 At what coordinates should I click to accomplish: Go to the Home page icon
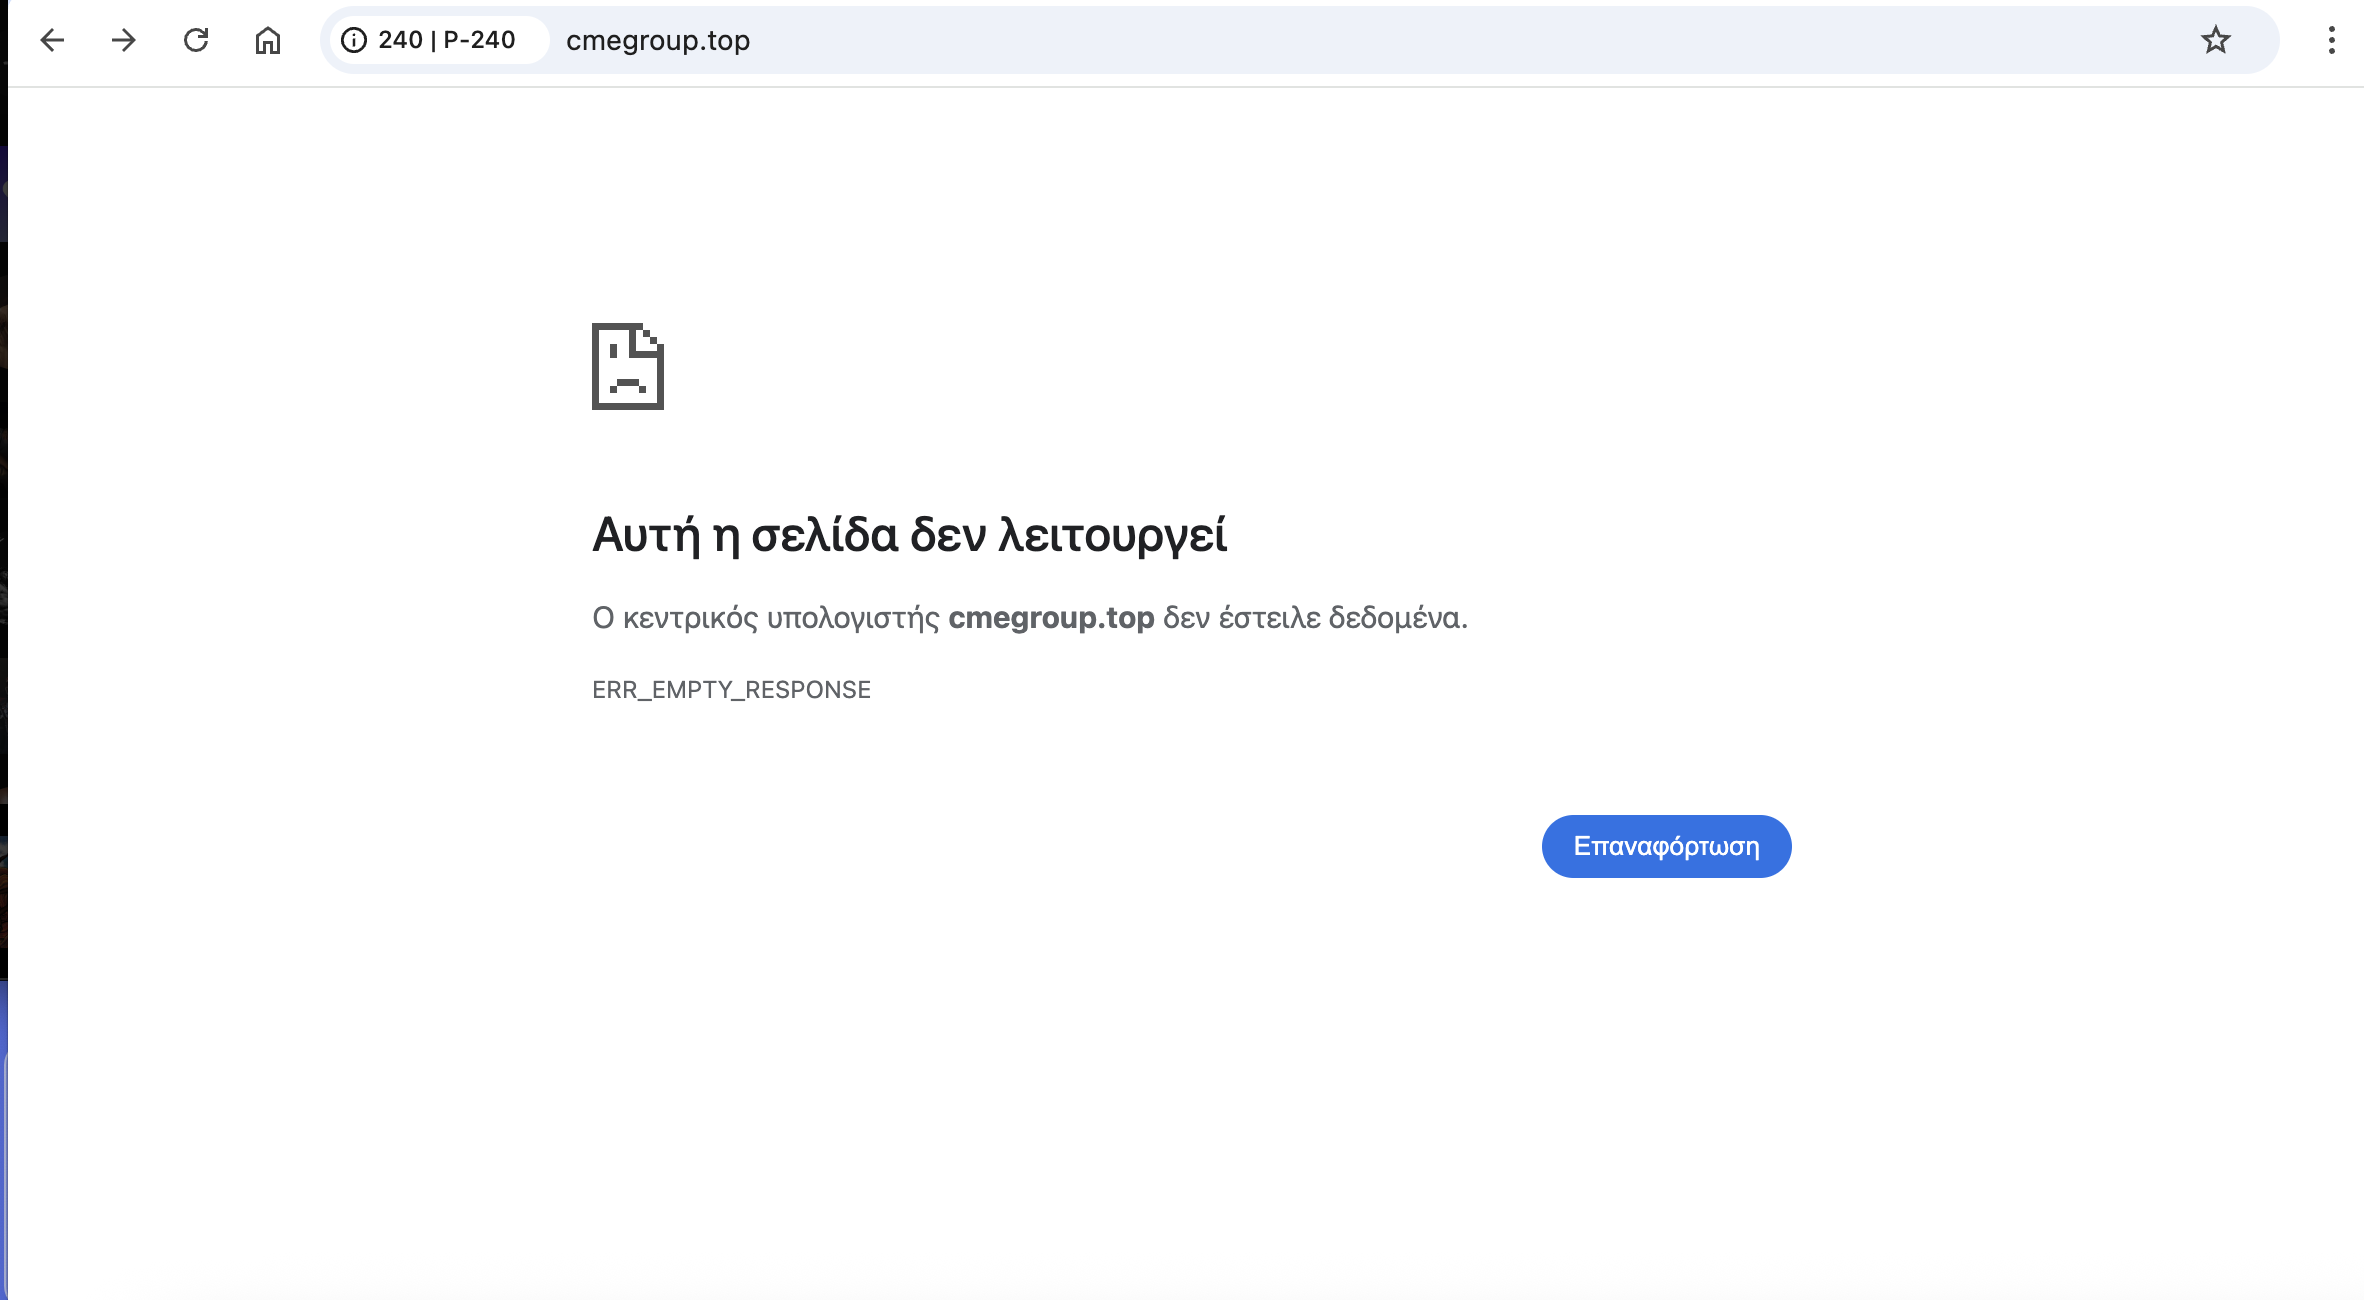268,40
